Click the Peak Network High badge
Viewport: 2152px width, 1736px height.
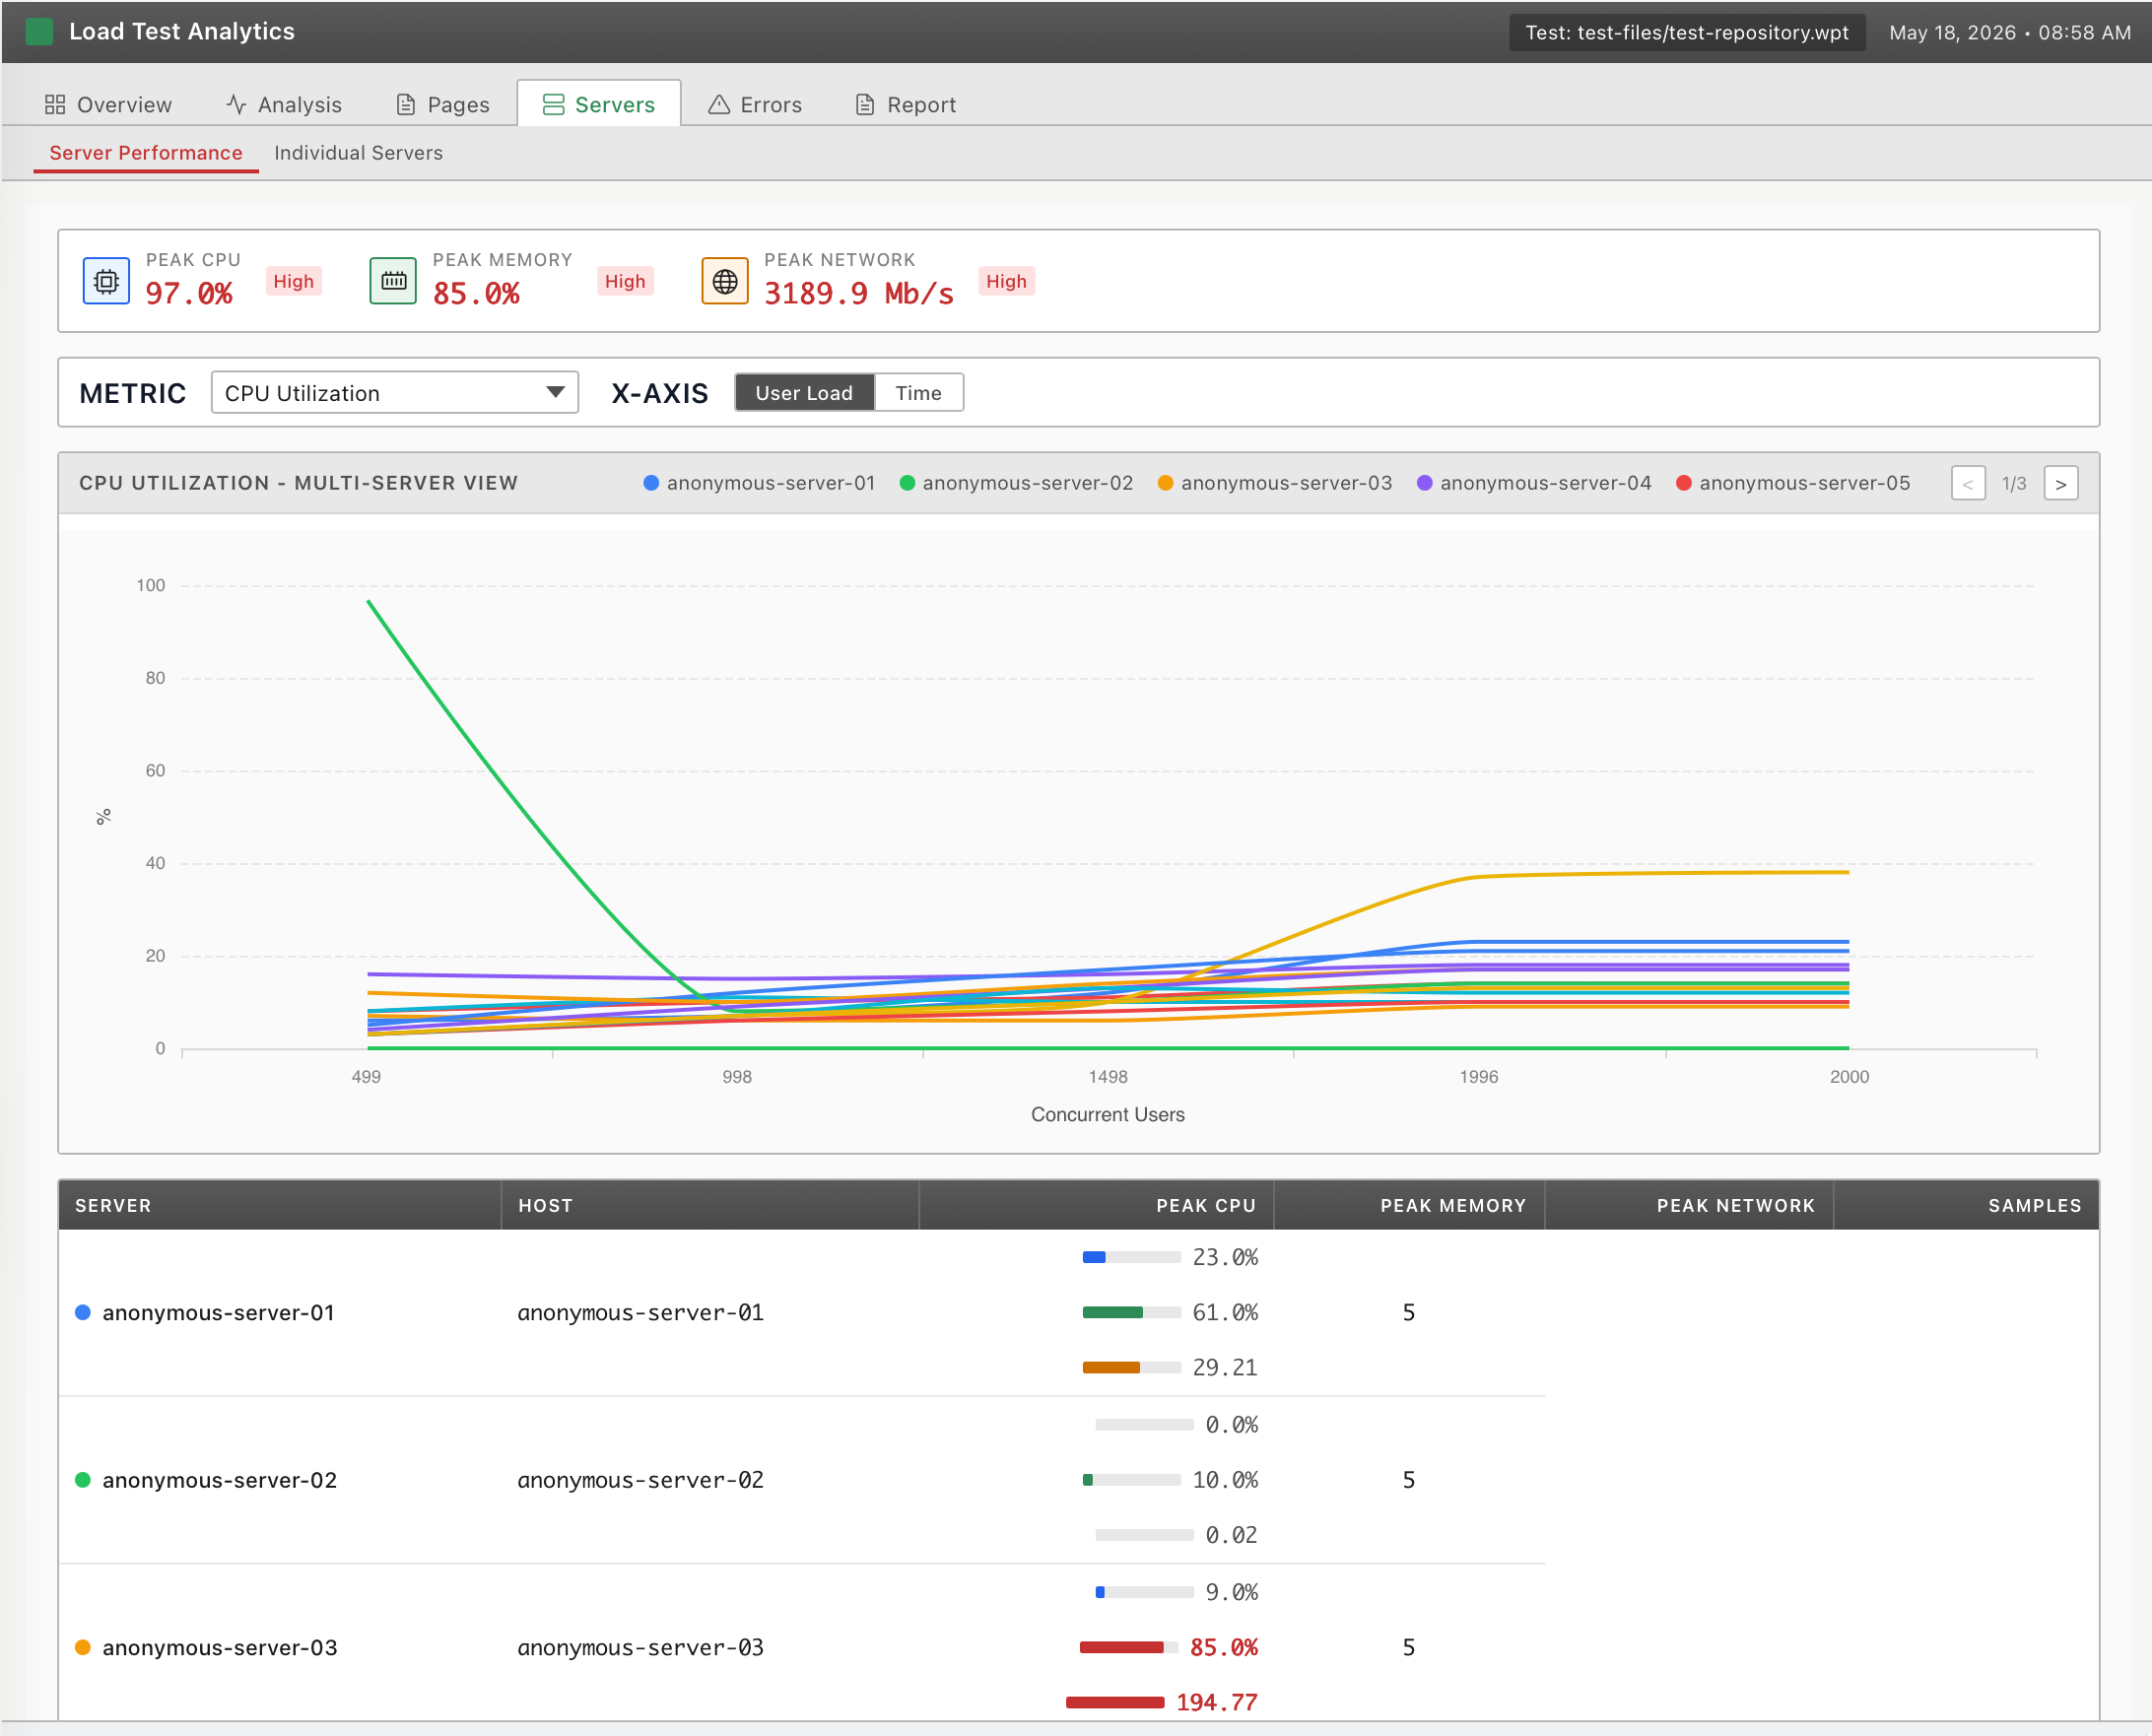[x=1006, y=281]
